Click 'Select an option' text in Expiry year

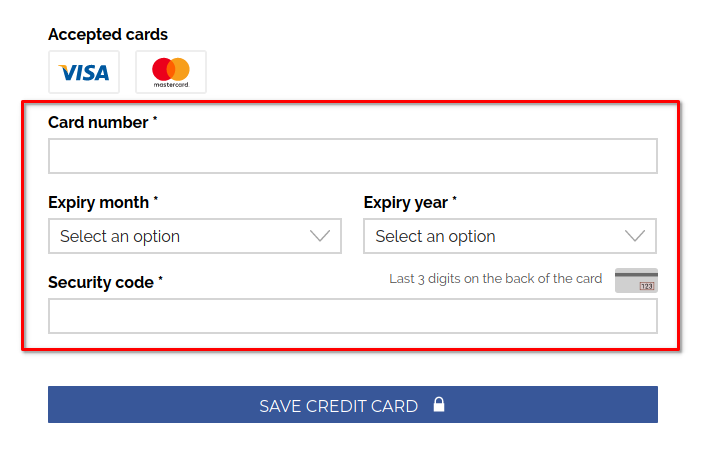(x=435, y=237)
